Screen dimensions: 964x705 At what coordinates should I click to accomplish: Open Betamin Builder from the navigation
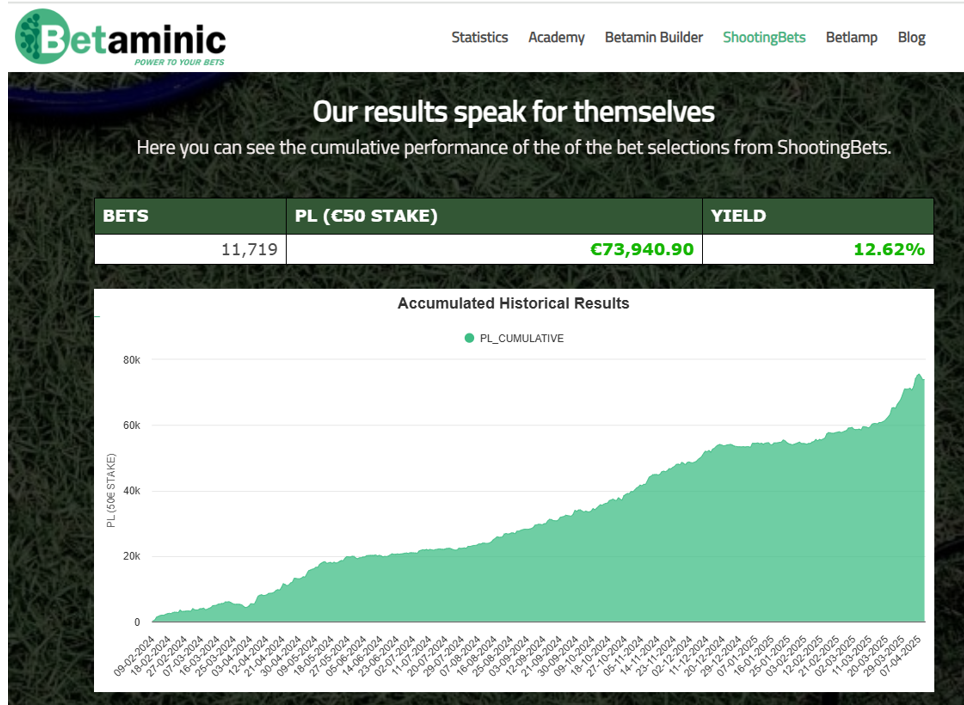tap(654, 37)
